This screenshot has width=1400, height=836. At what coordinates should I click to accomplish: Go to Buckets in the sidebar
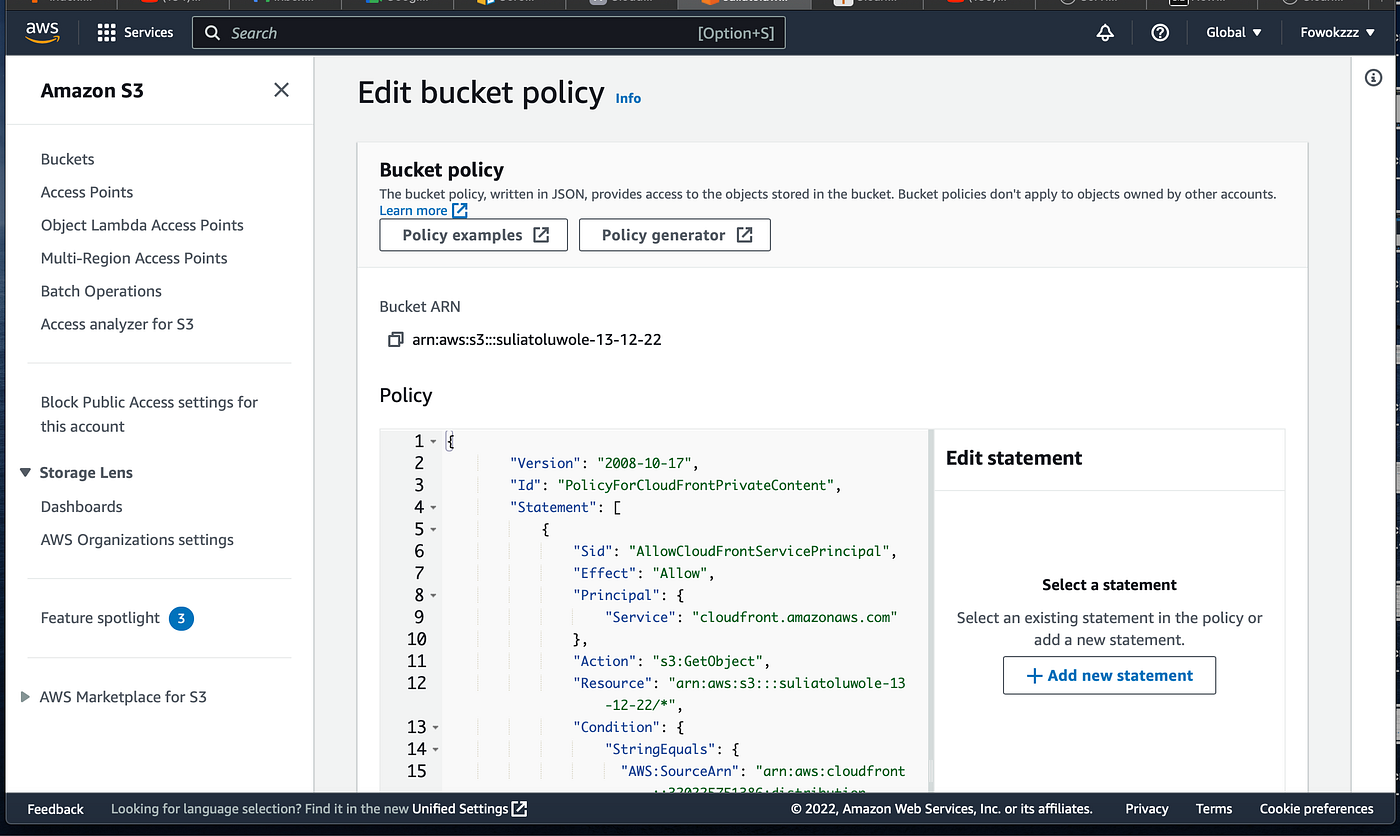coord(67,159)
